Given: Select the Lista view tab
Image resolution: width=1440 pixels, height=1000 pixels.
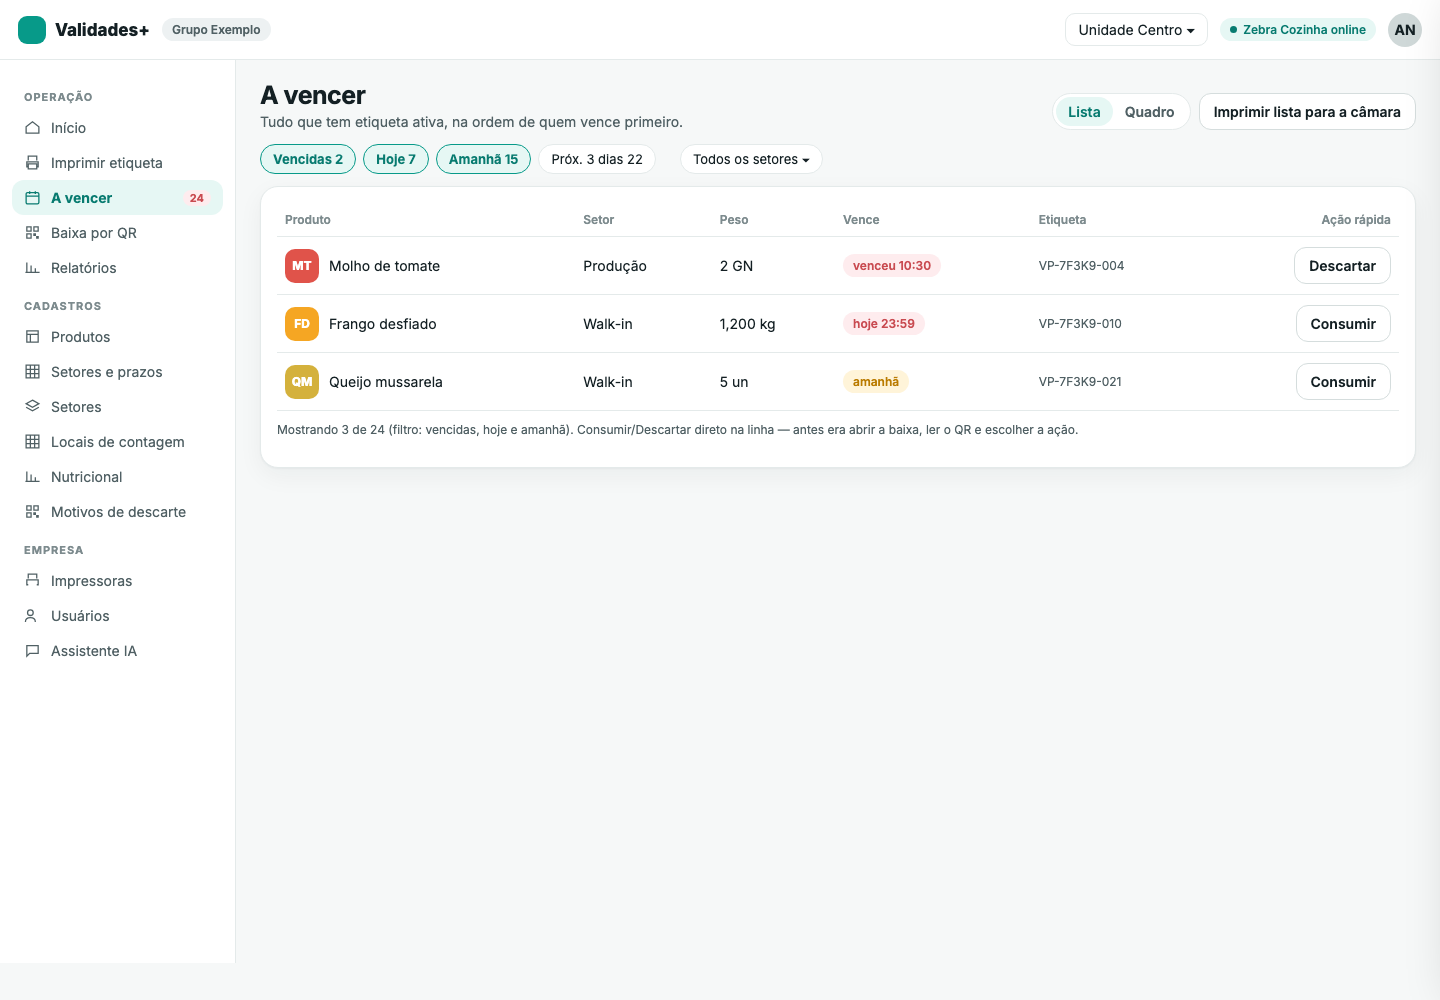Looking at the screenshot, I should (x=1084, y=112).
